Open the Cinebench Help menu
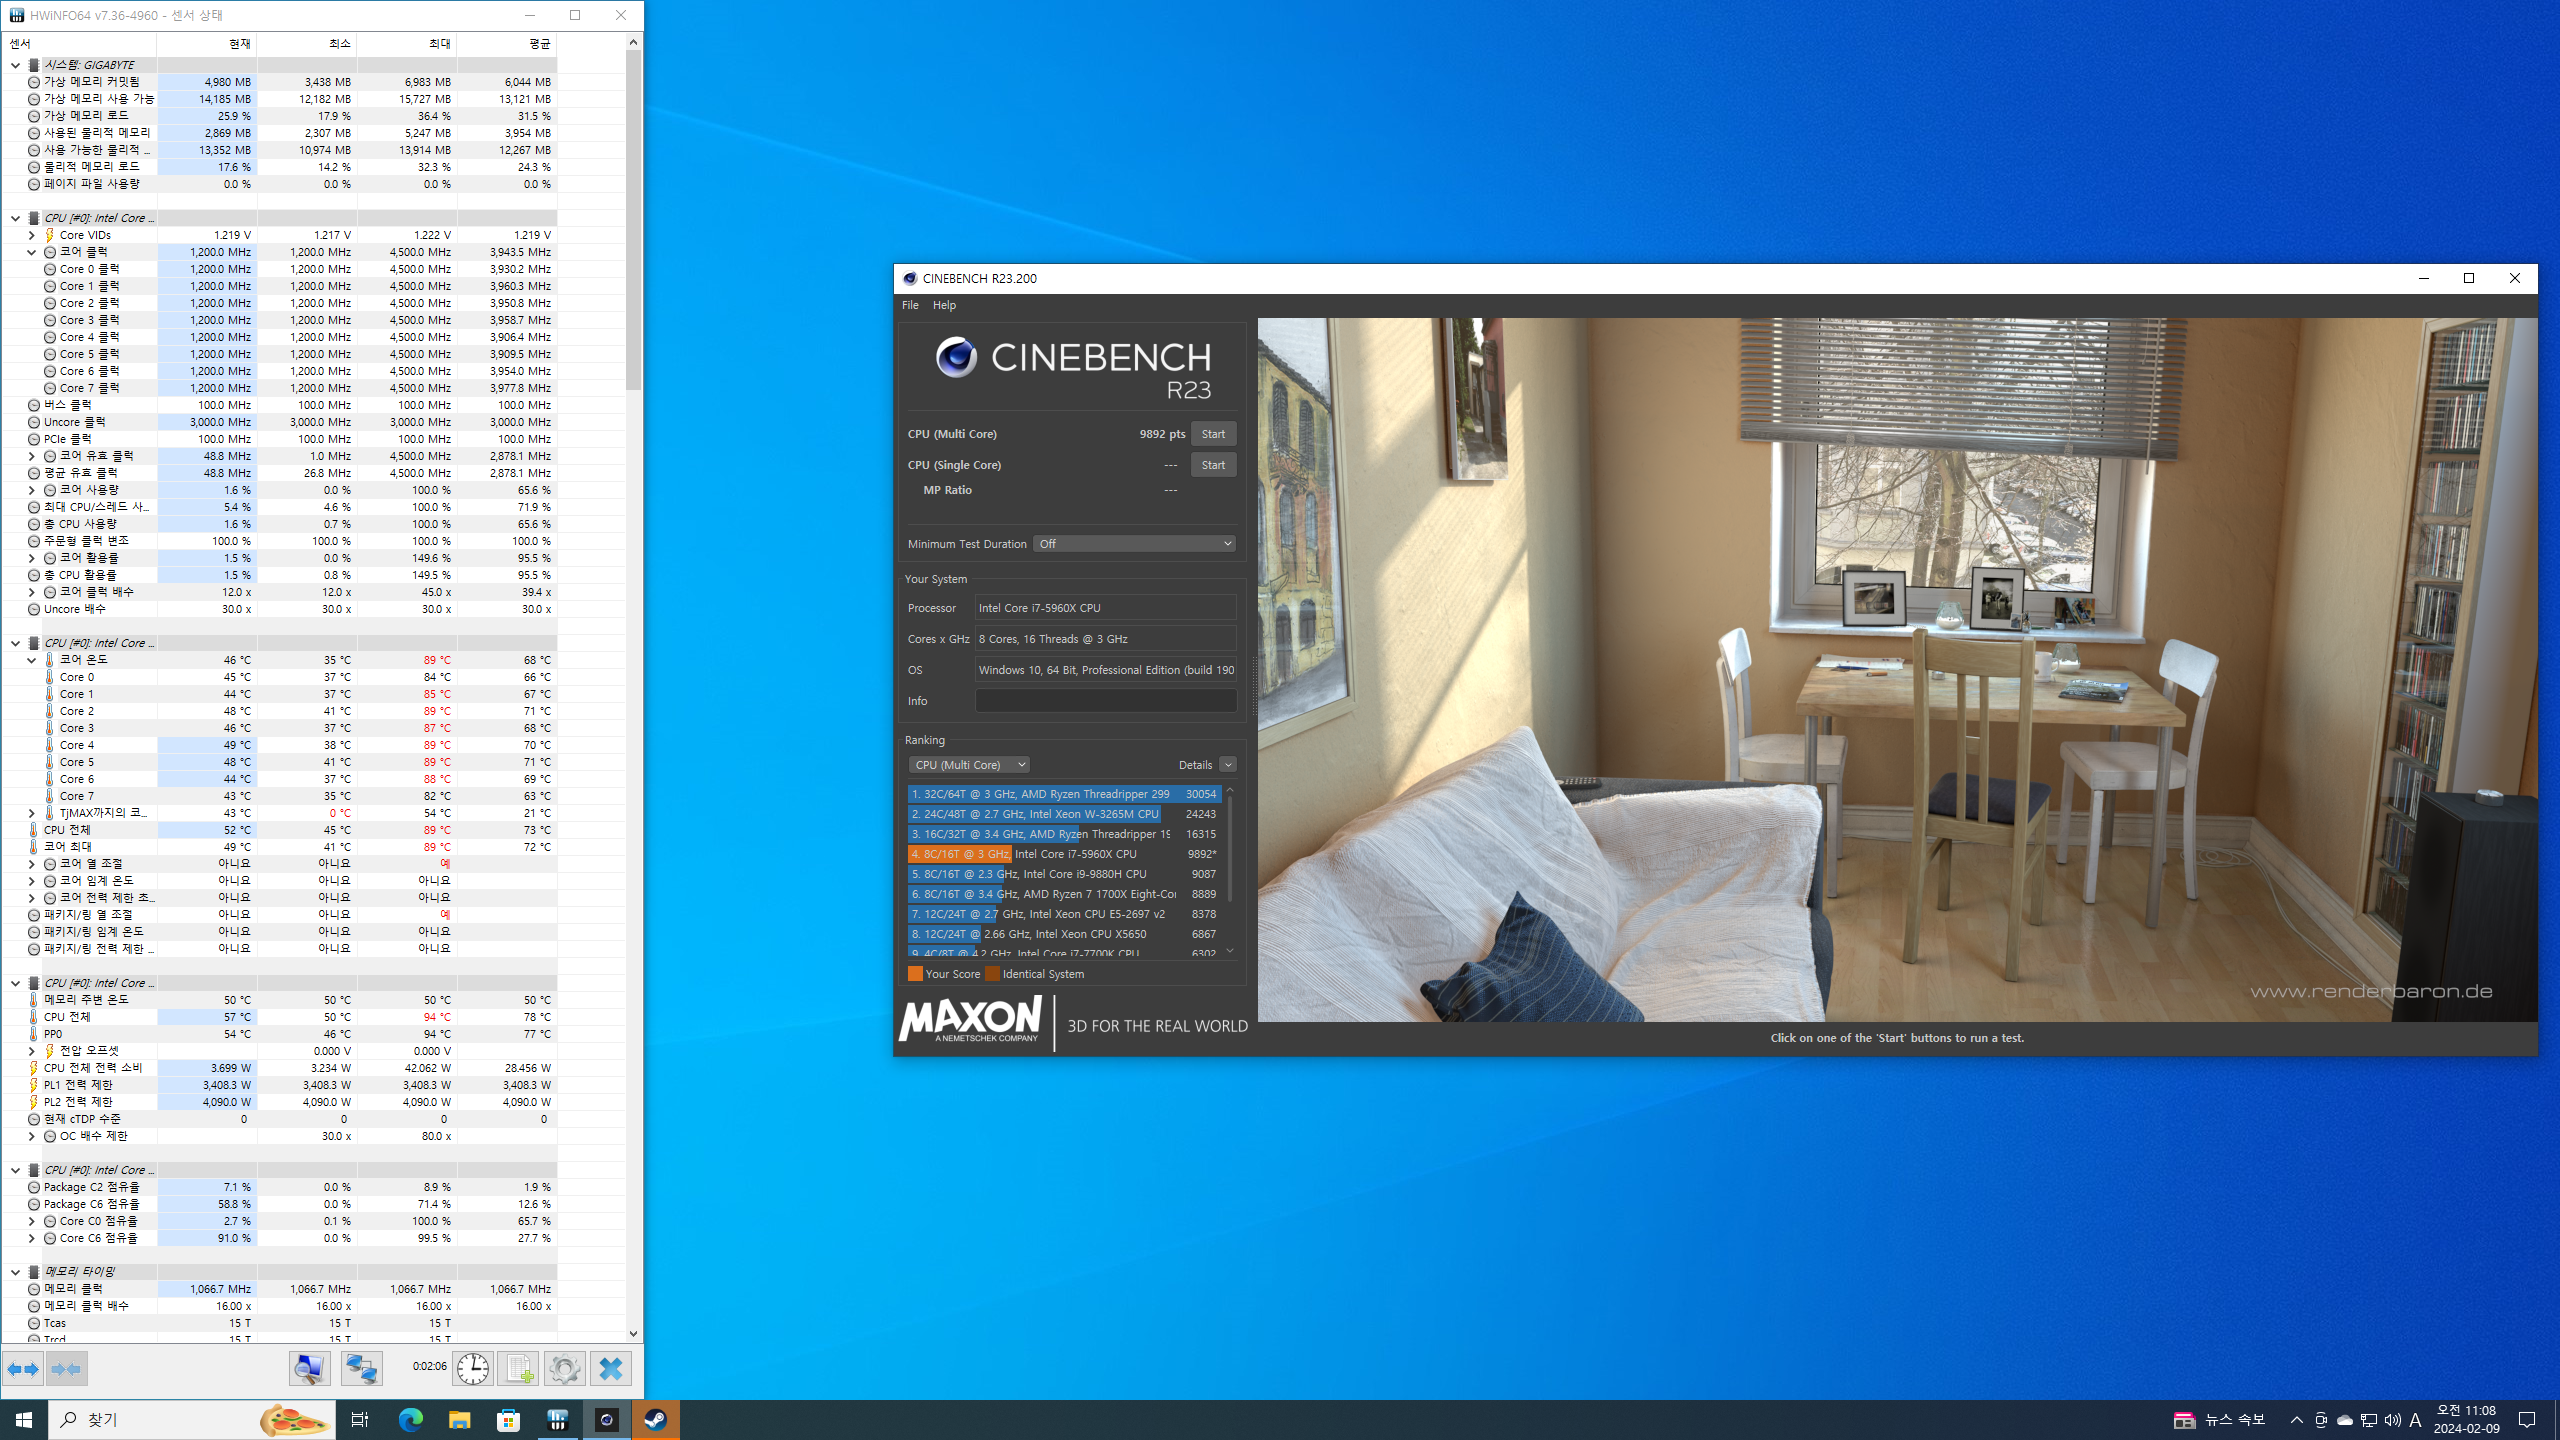The height and width of the screenshot is (1440, 2560). point(944,306)
